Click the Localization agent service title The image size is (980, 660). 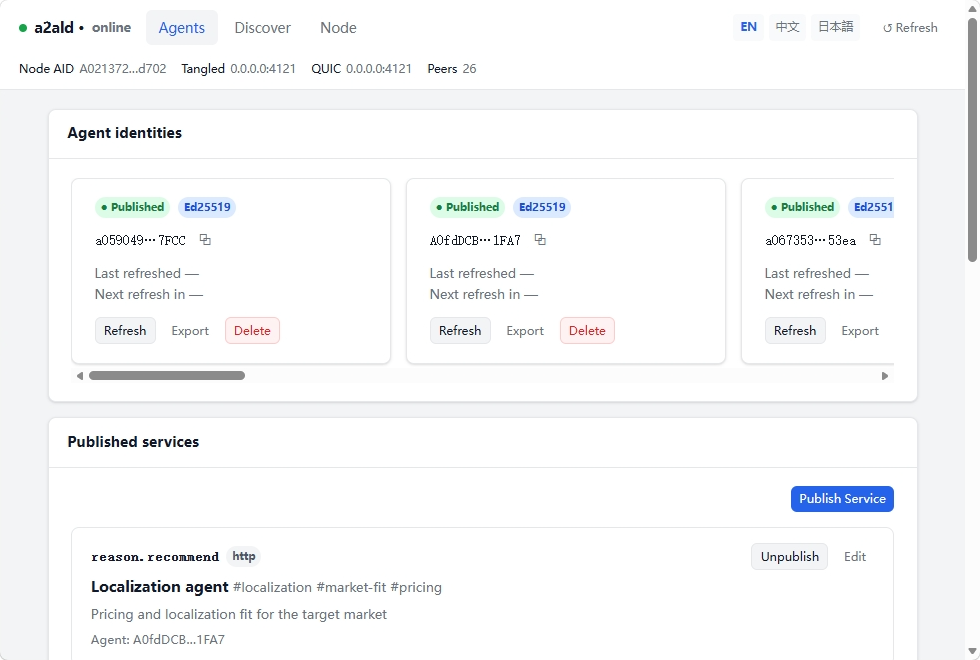pos(159,587)
